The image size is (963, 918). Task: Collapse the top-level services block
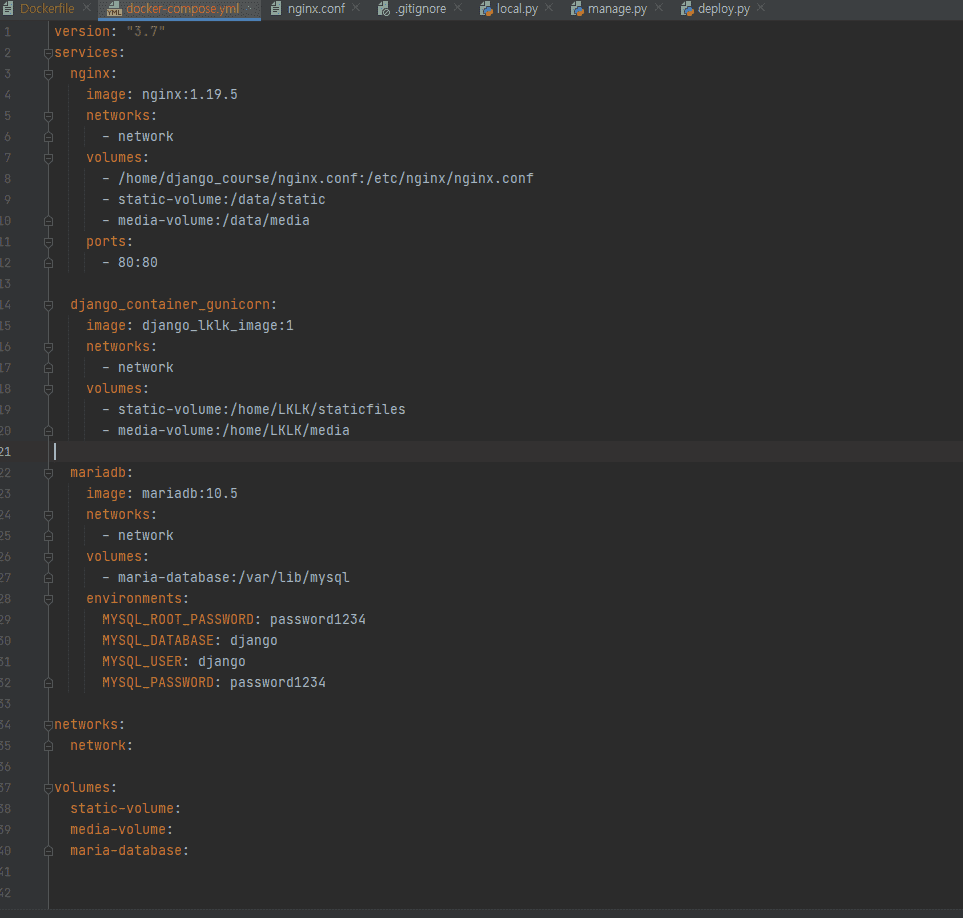coord(49,53)
